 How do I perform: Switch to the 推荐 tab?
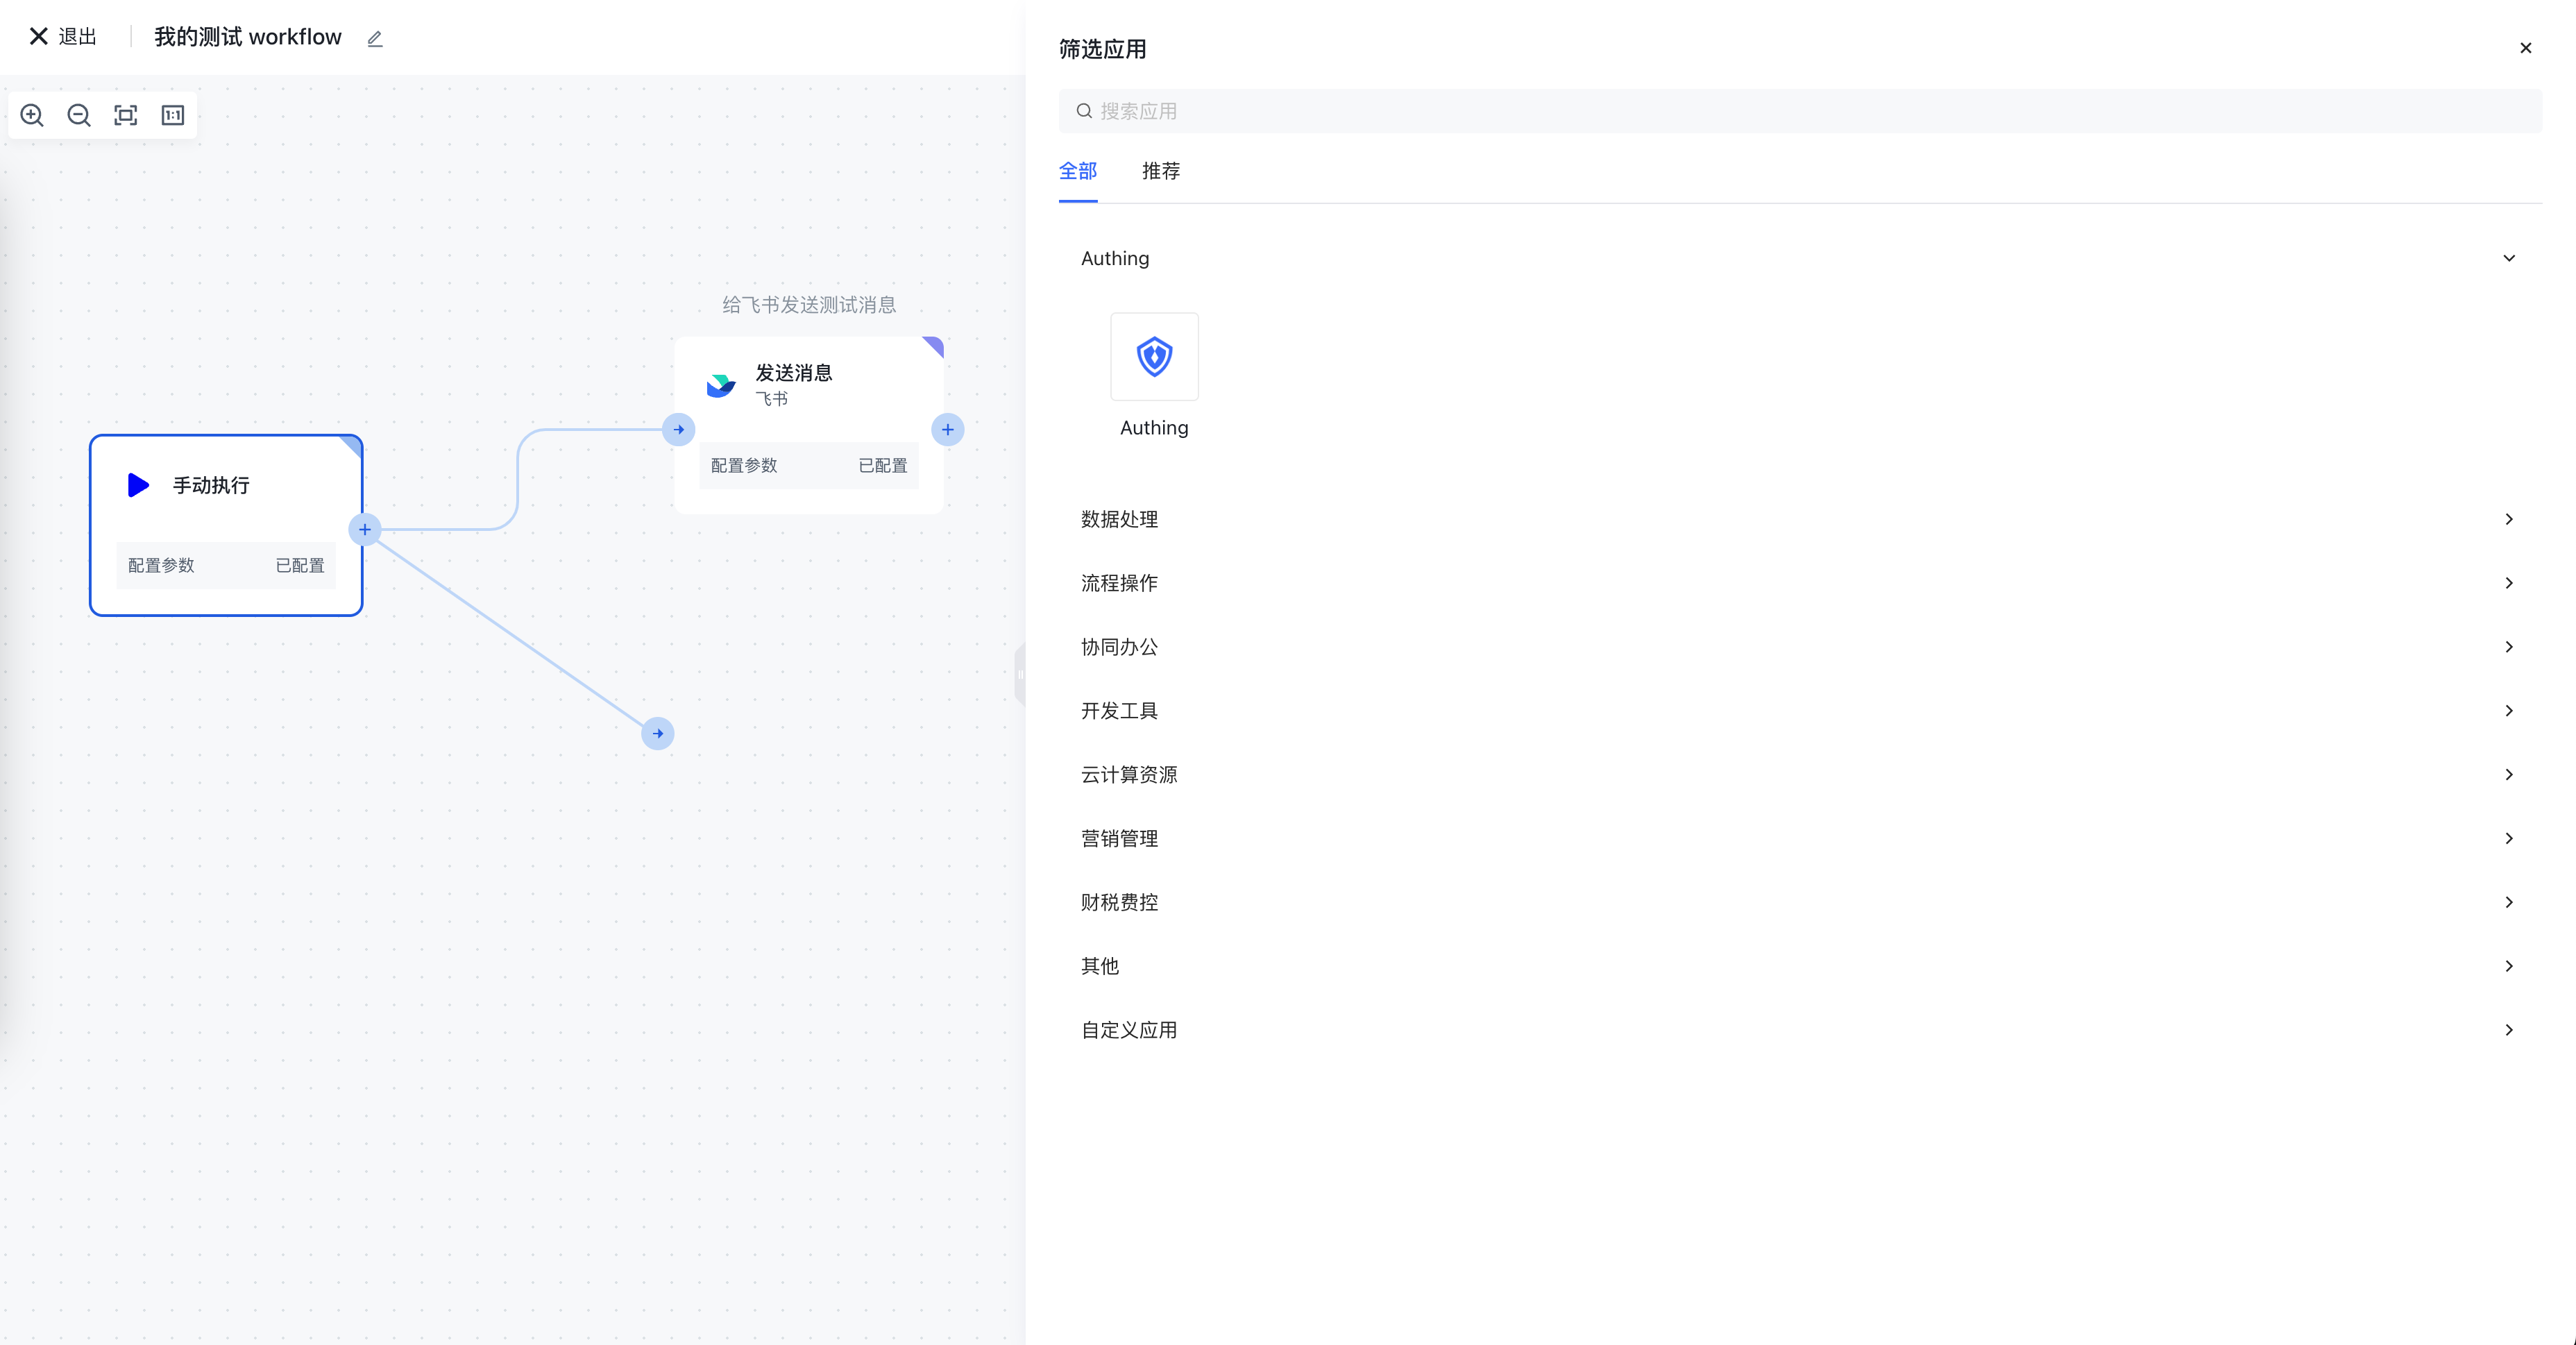point(1160,171)
